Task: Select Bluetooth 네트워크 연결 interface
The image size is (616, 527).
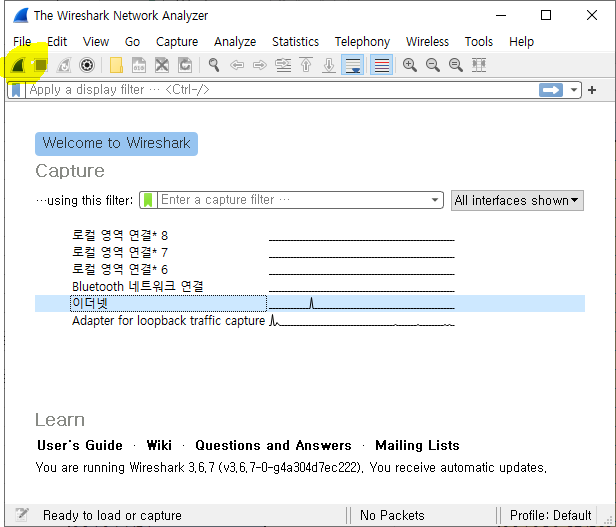Action: coord(138,286)
